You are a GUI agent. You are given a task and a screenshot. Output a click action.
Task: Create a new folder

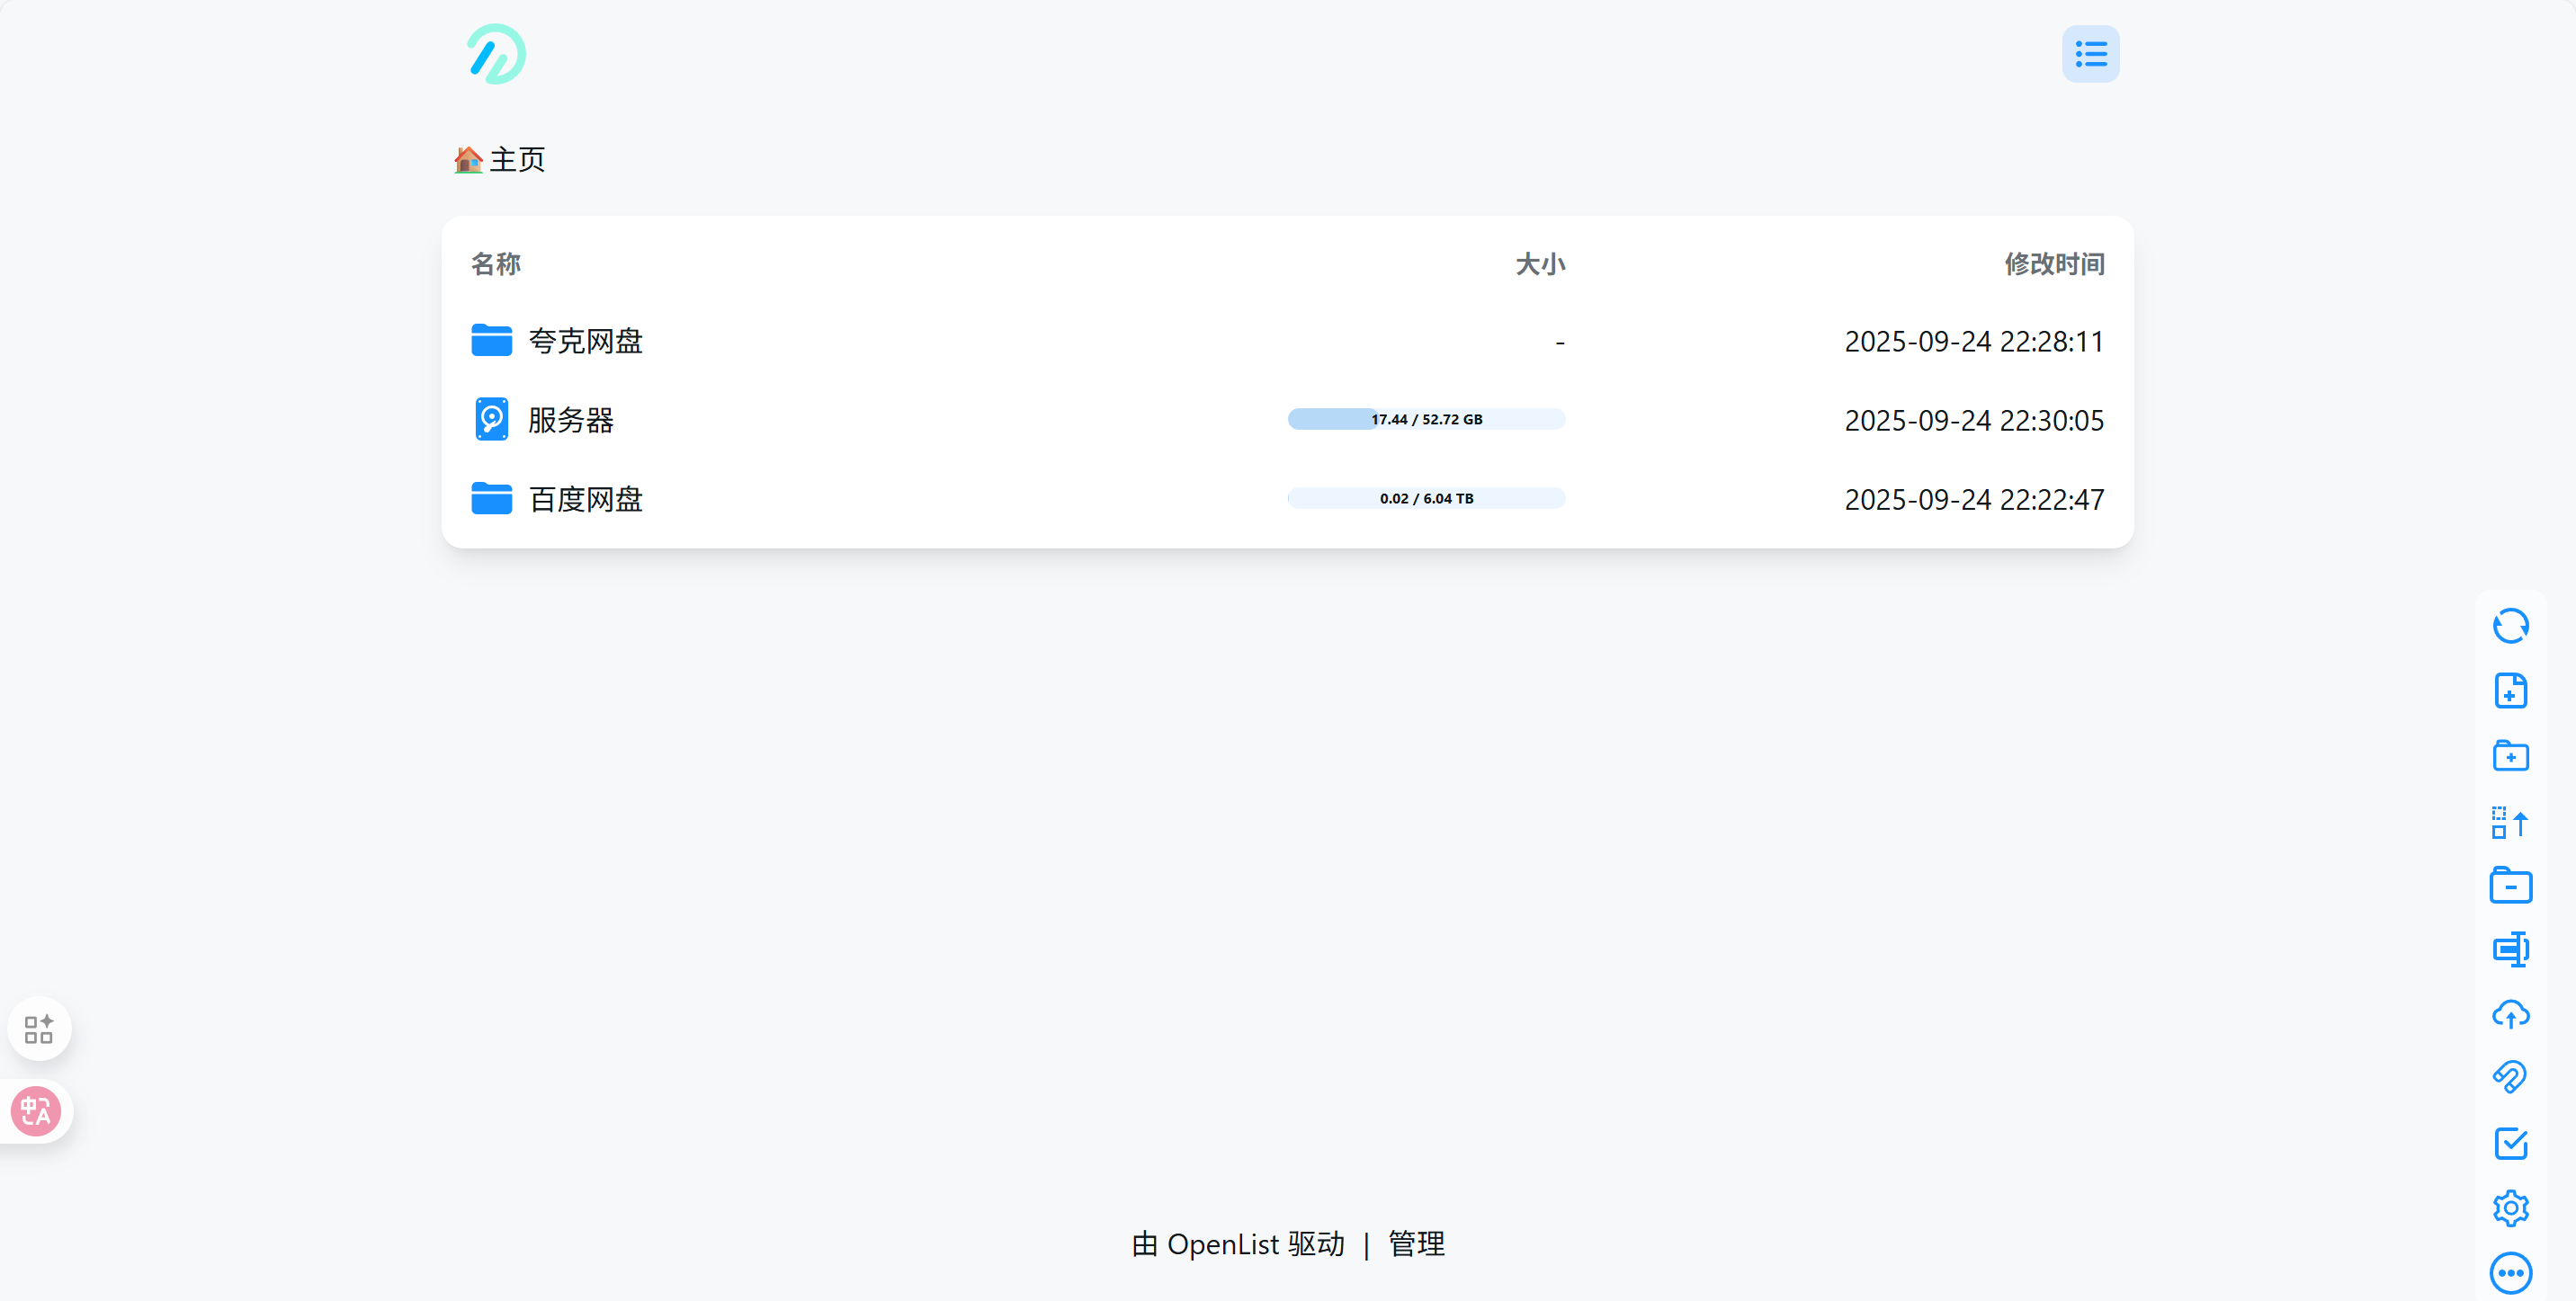tap(2510, 756)
